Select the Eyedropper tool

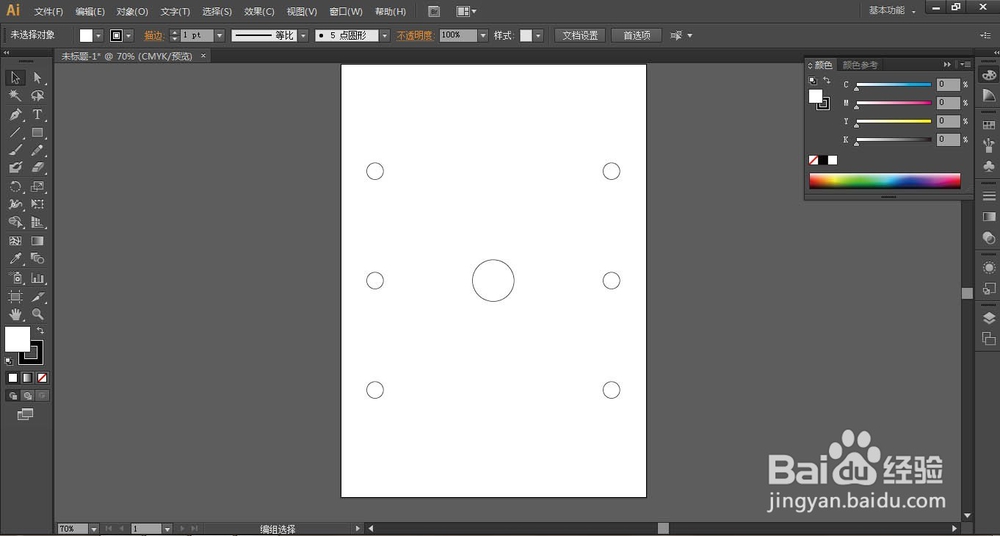tap(15, 259)
